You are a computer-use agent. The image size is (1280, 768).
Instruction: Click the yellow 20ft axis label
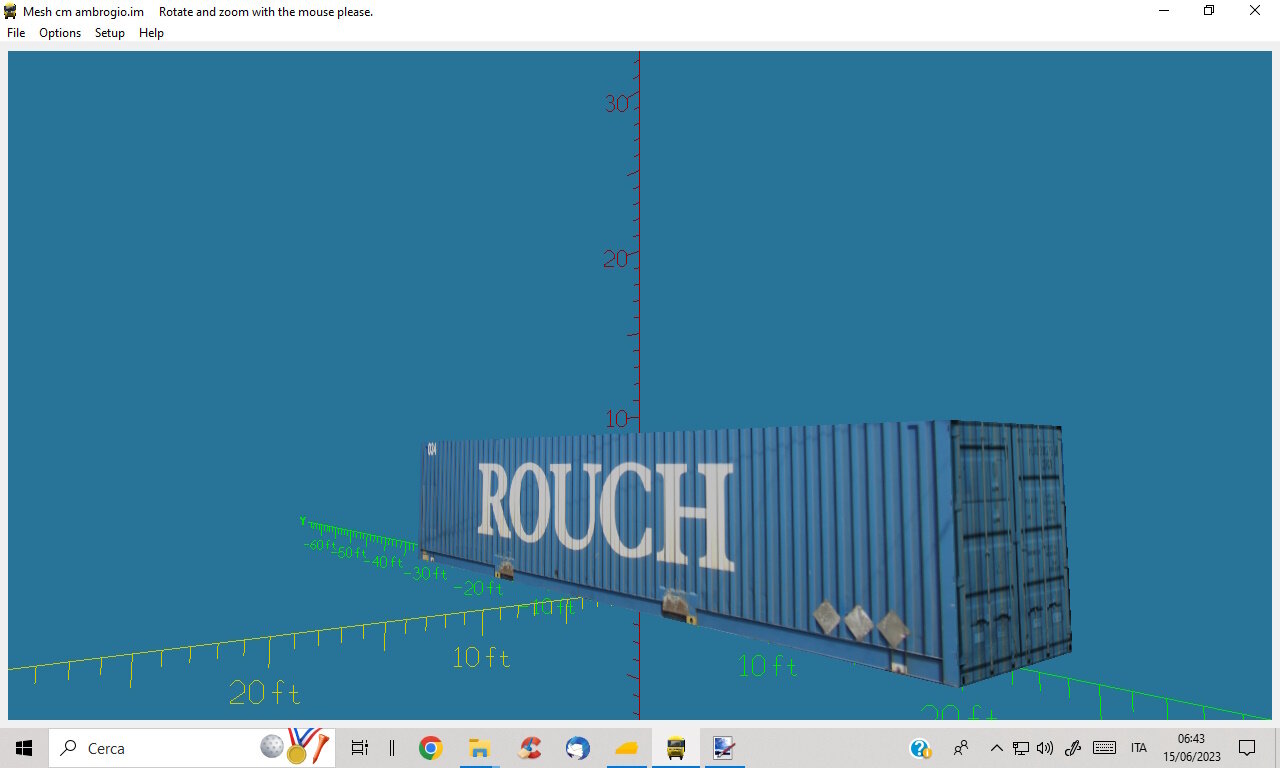pos(264,692)
